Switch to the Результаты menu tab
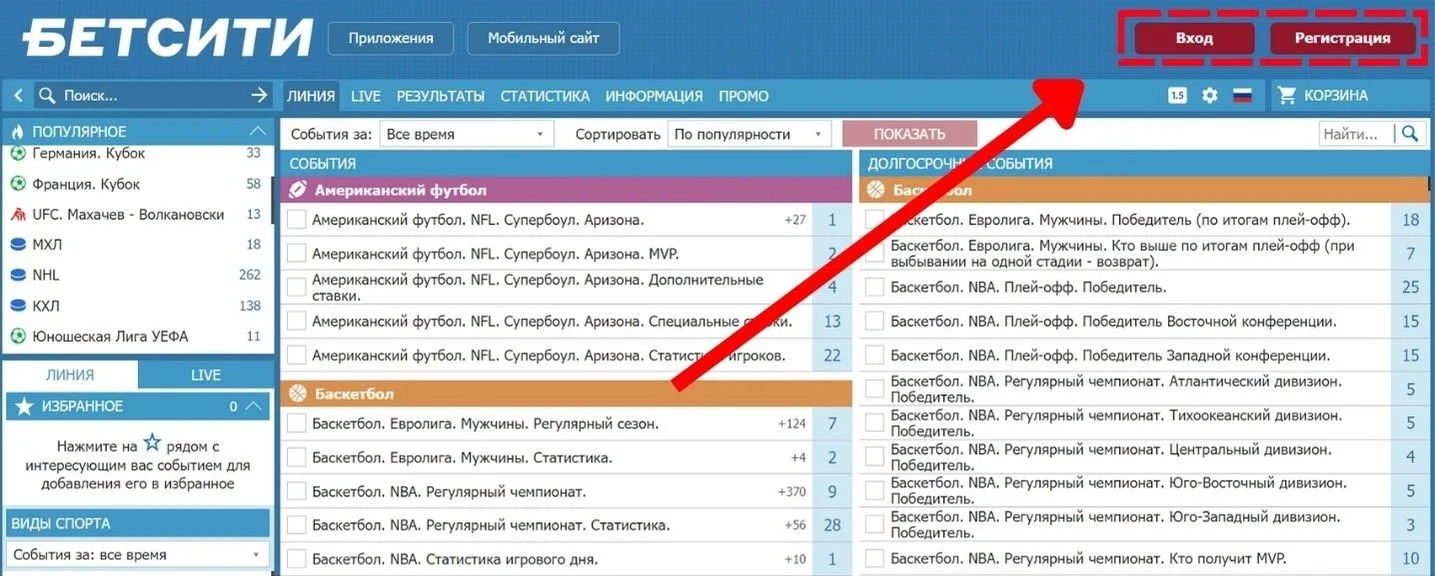1435x576 pixels. point(440,96)
